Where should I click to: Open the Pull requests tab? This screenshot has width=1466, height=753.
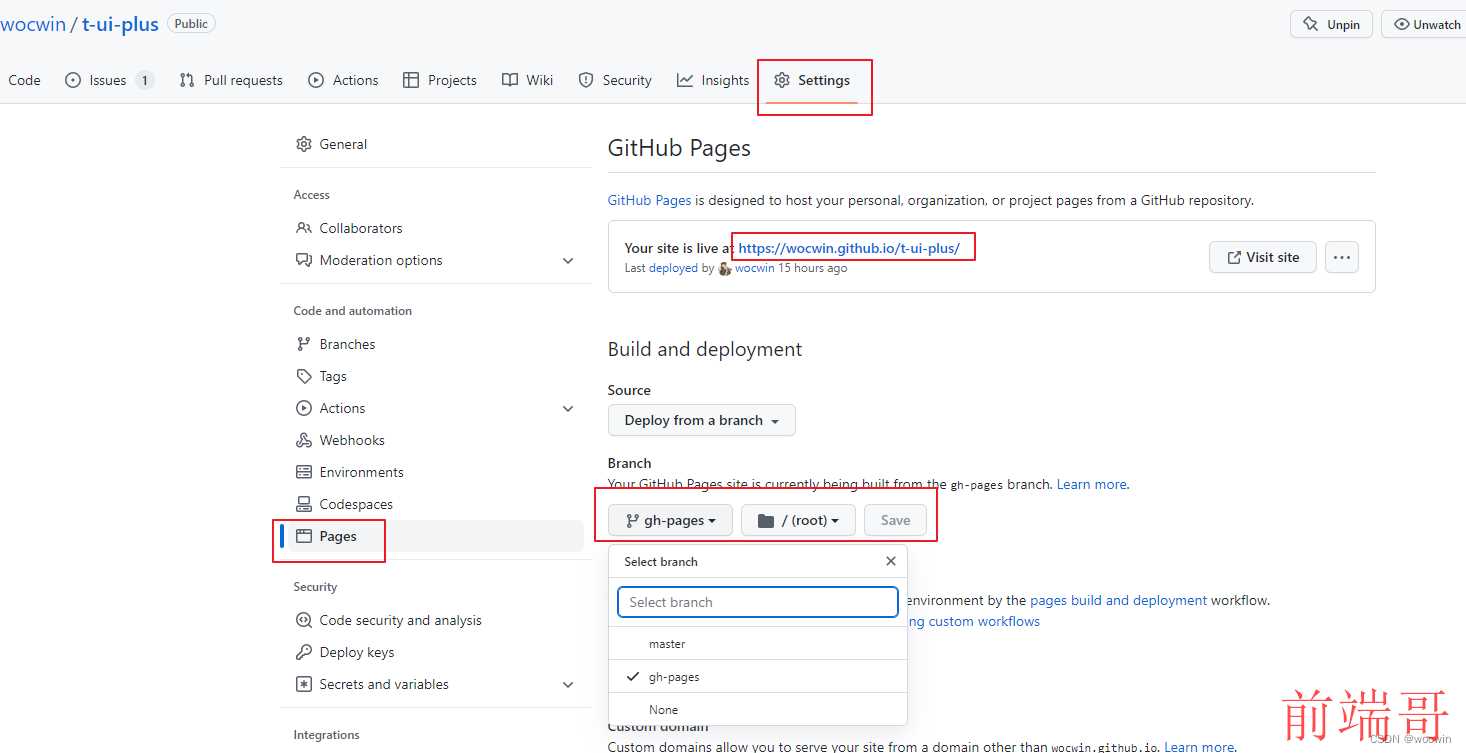[x=231, y=80]
